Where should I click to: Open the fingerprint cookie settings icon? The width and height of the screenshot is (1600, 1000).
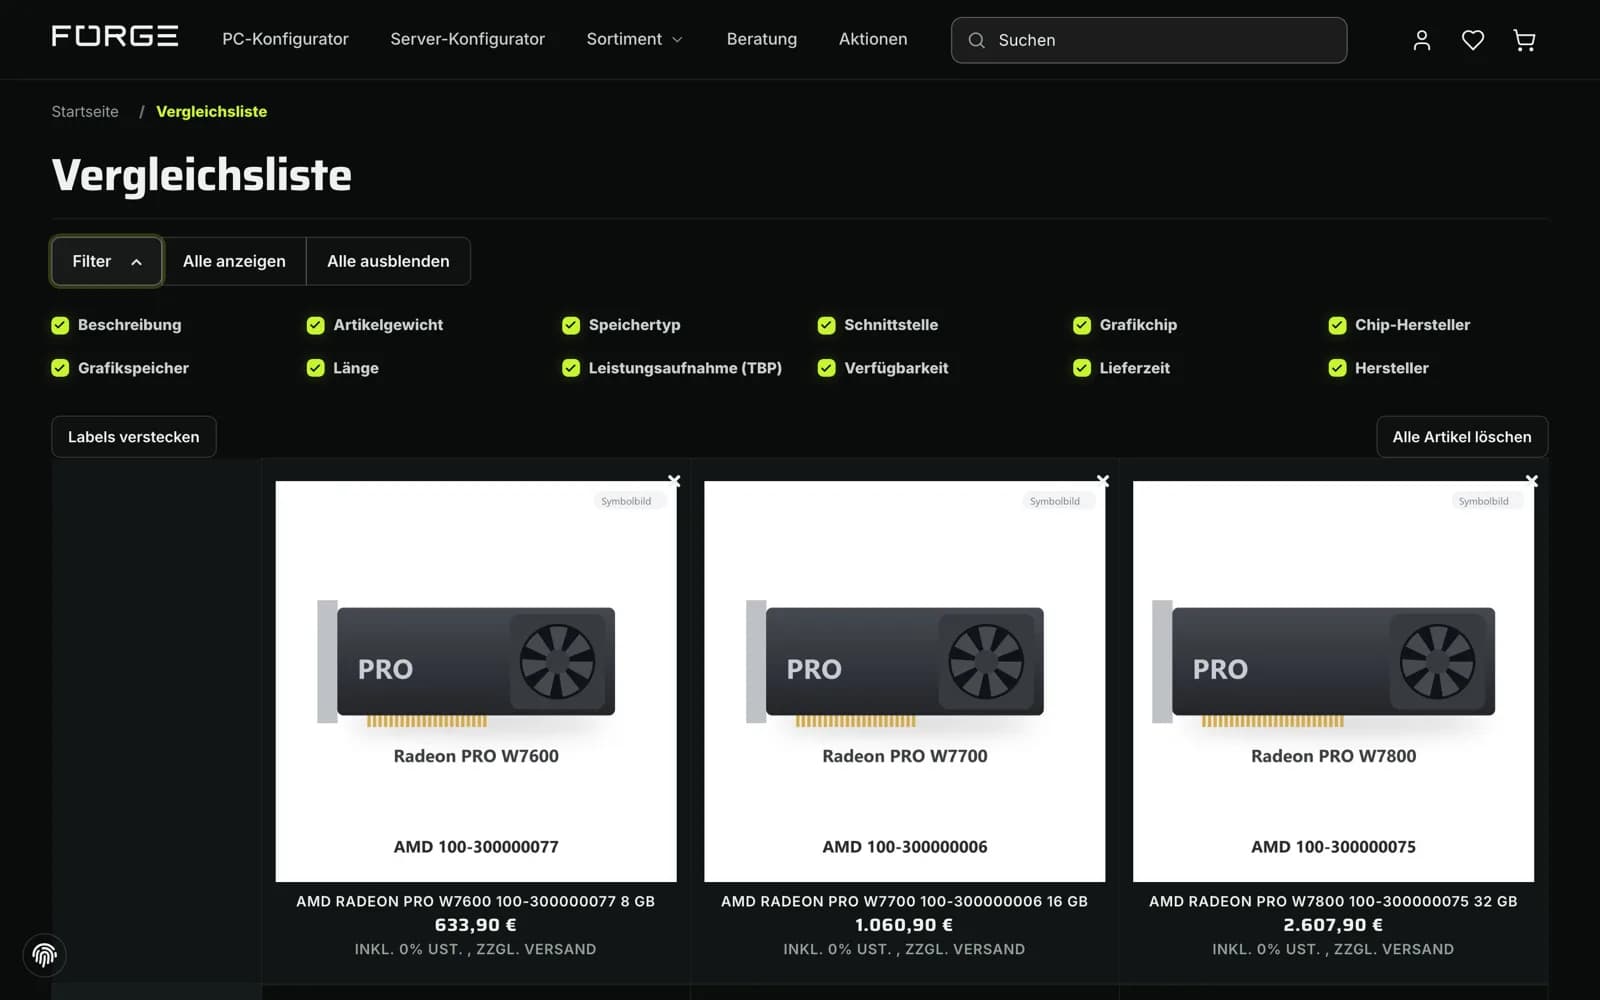pyautogui.click(x=44, y=955)
